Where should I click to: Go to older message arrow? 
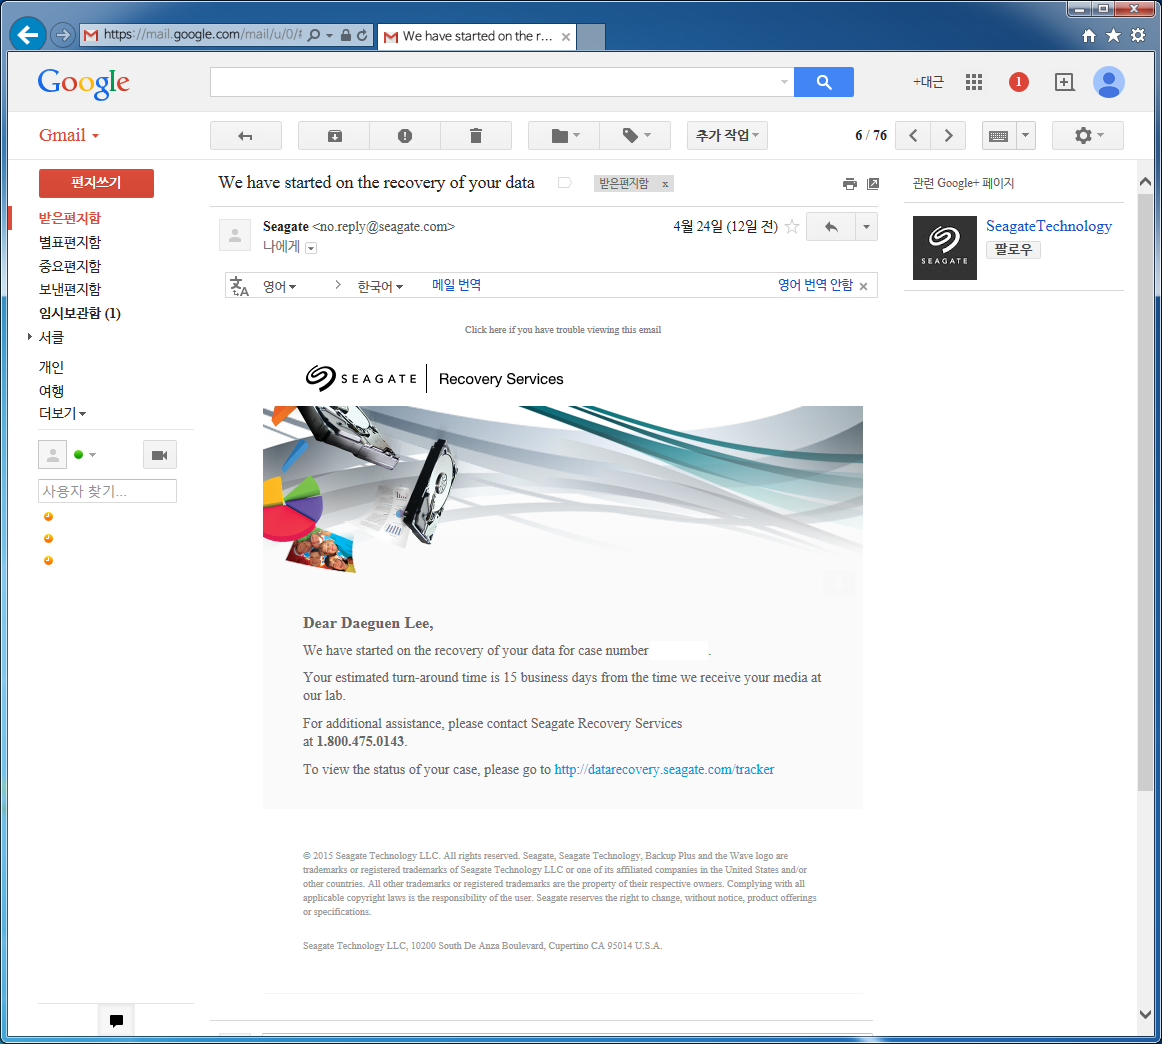pyautogui.click(x=948, y=136)
